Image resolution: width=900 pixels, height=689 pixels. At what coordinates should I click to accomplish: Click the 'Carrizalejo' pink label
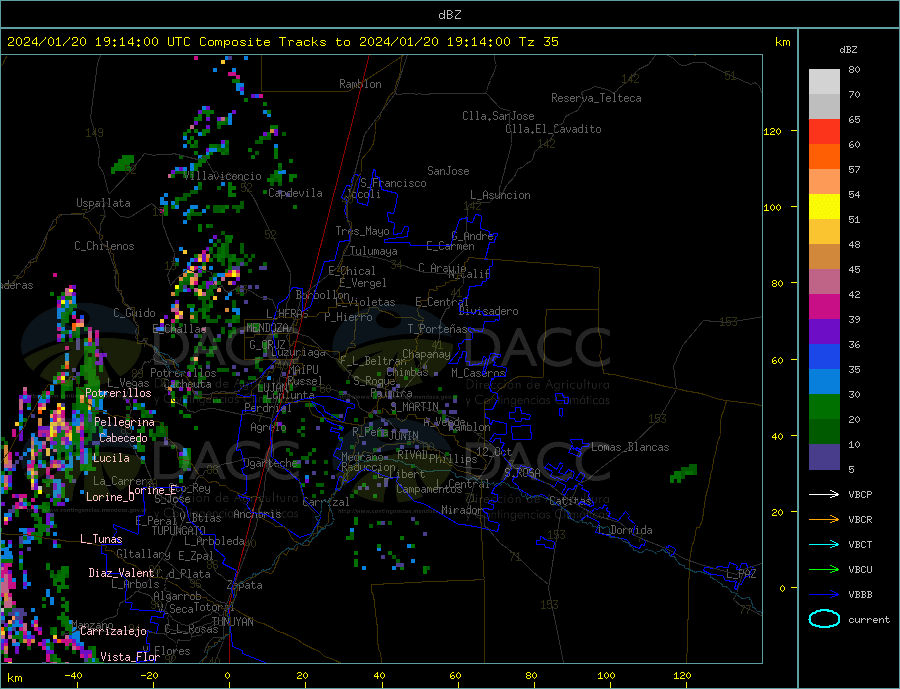point(113,632)
